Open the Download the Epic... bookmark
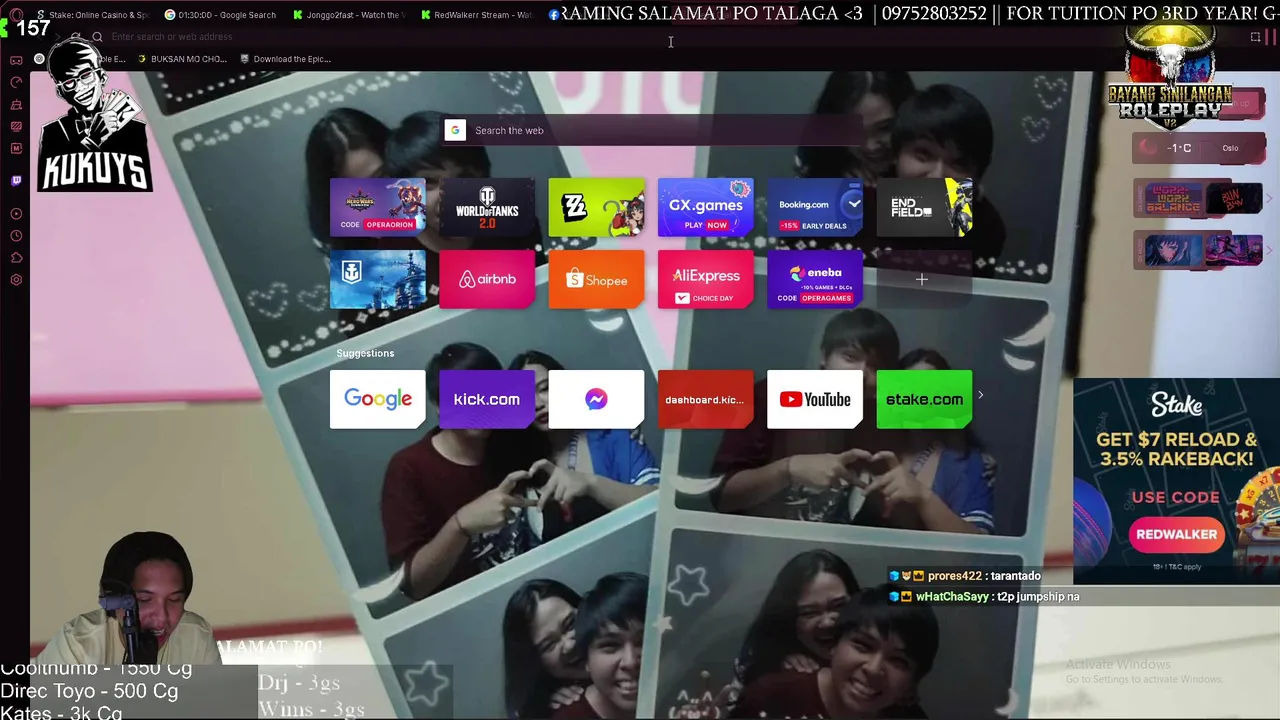1280x720 pixels. click(x=285, y=59)
